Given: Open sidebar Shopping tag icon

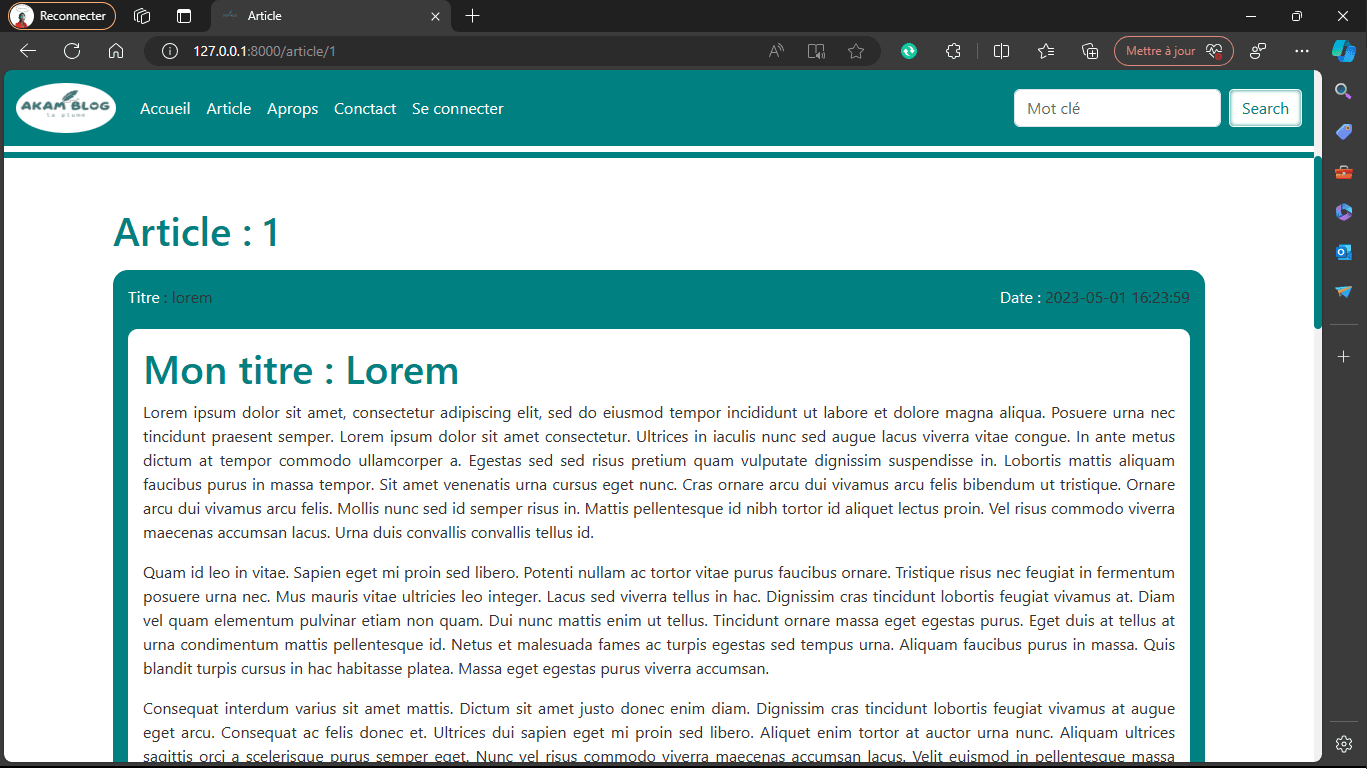Looking at the screenshot, I should click(1344, 132).
